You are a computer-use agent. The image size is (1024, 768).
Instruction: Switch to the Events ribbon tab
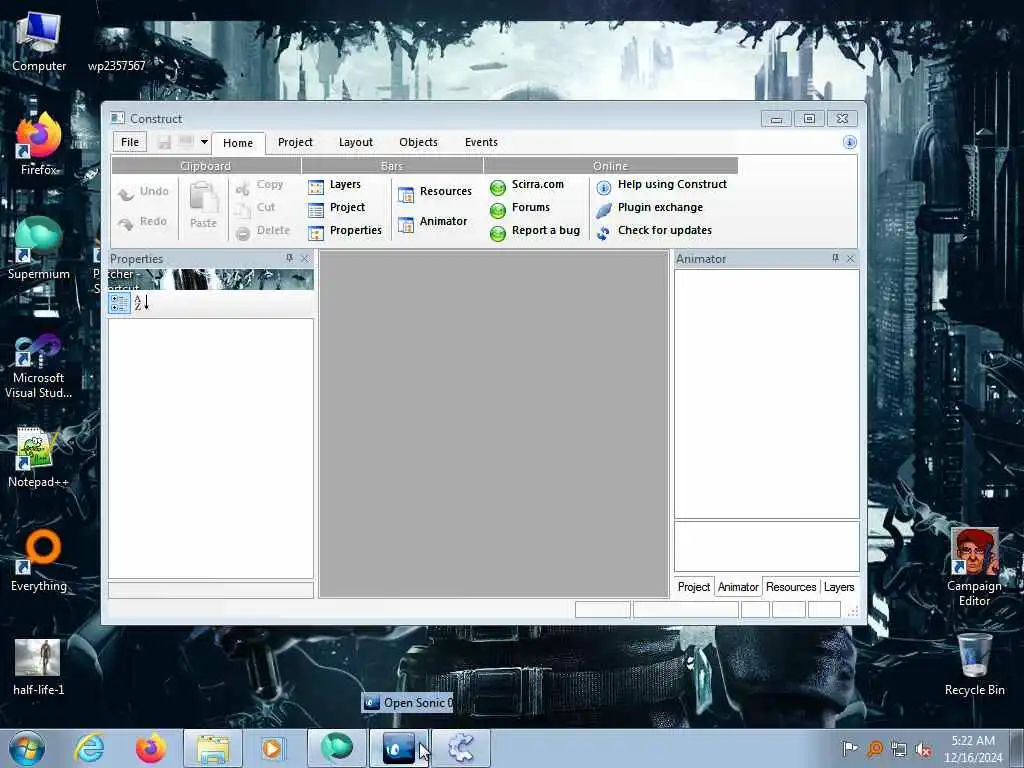(x=481, y=142)
